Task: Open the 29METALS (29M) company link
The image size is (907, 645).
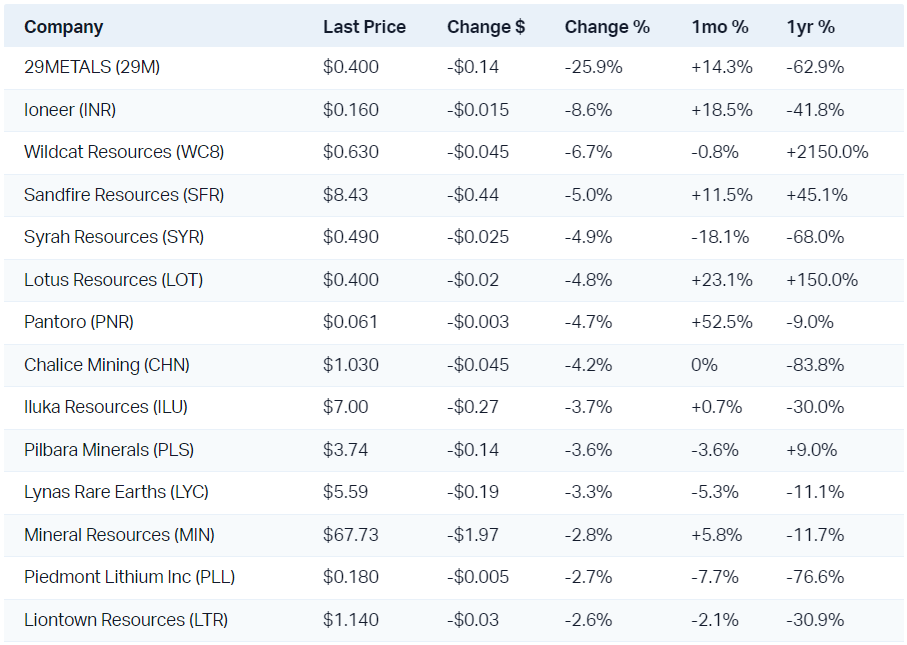Action: pos(92,67)
